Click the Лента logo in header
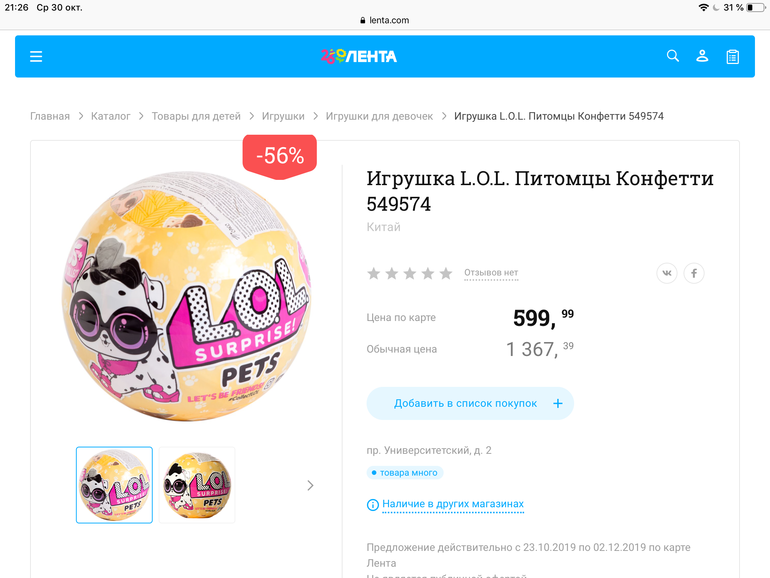This screenshot has height=578, width=770. click(359, 56)
